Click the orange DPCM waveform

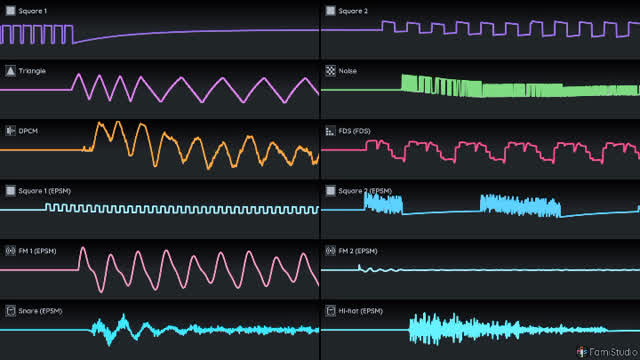[x=159, y=145]
